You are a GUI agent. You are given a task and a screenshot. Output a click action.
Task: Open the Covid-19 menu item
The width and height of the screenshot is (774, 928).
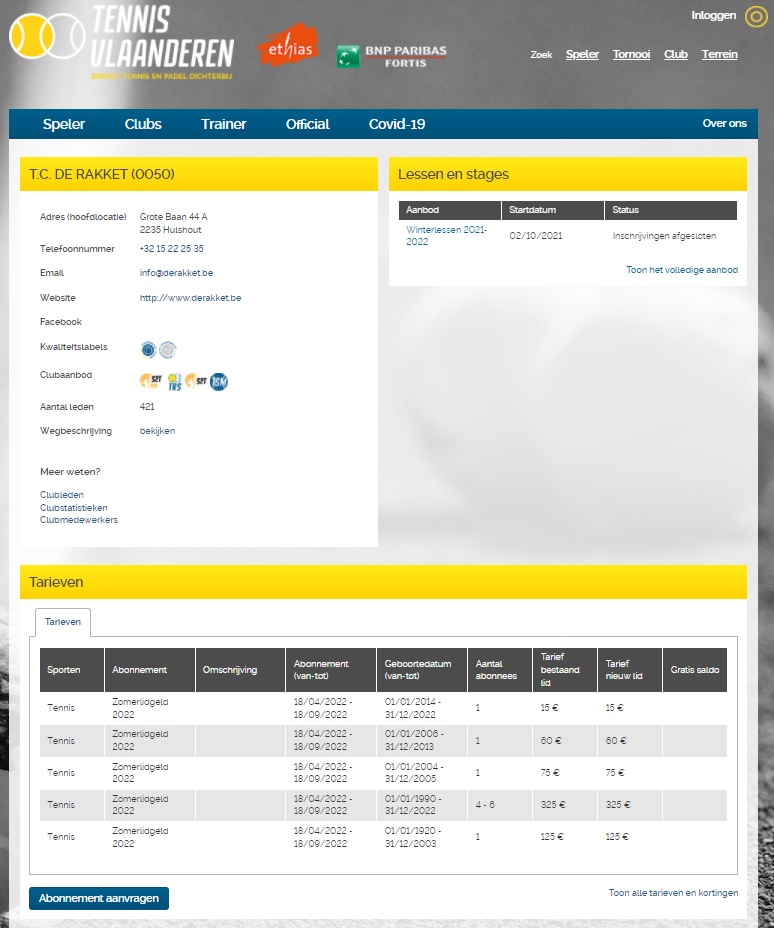click(x=397, y=124)
